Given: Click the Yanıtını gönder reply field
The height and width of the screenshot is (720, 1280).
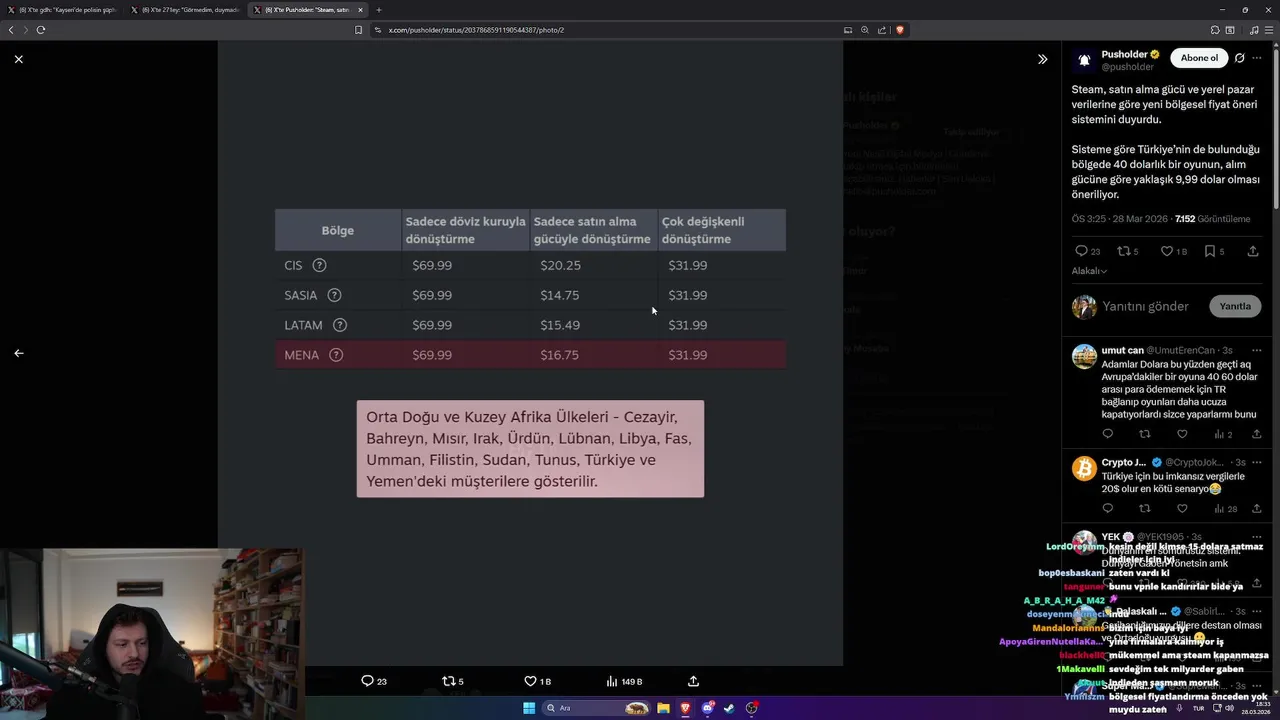Looking at the screenshot, I should tap(1146, 306).
